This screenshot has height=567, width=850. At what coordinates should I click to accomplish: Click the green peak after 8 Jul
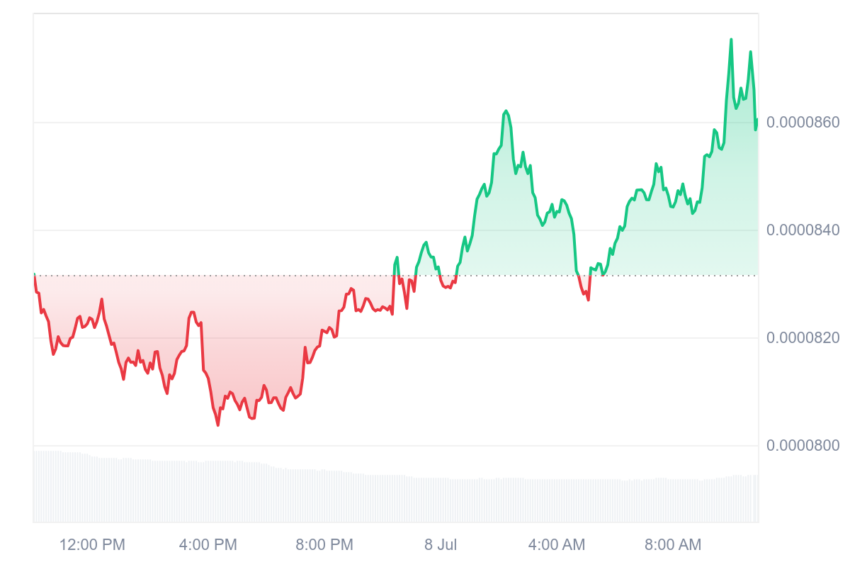click(506, 112)
